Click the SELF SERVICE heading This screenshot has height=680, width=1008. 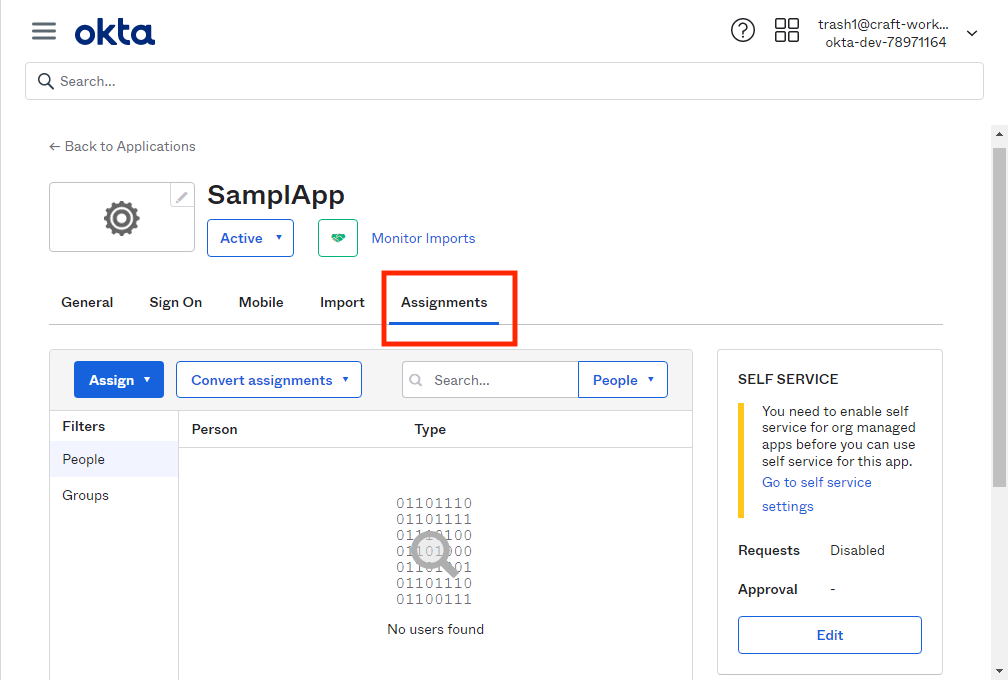click(788, 379)
